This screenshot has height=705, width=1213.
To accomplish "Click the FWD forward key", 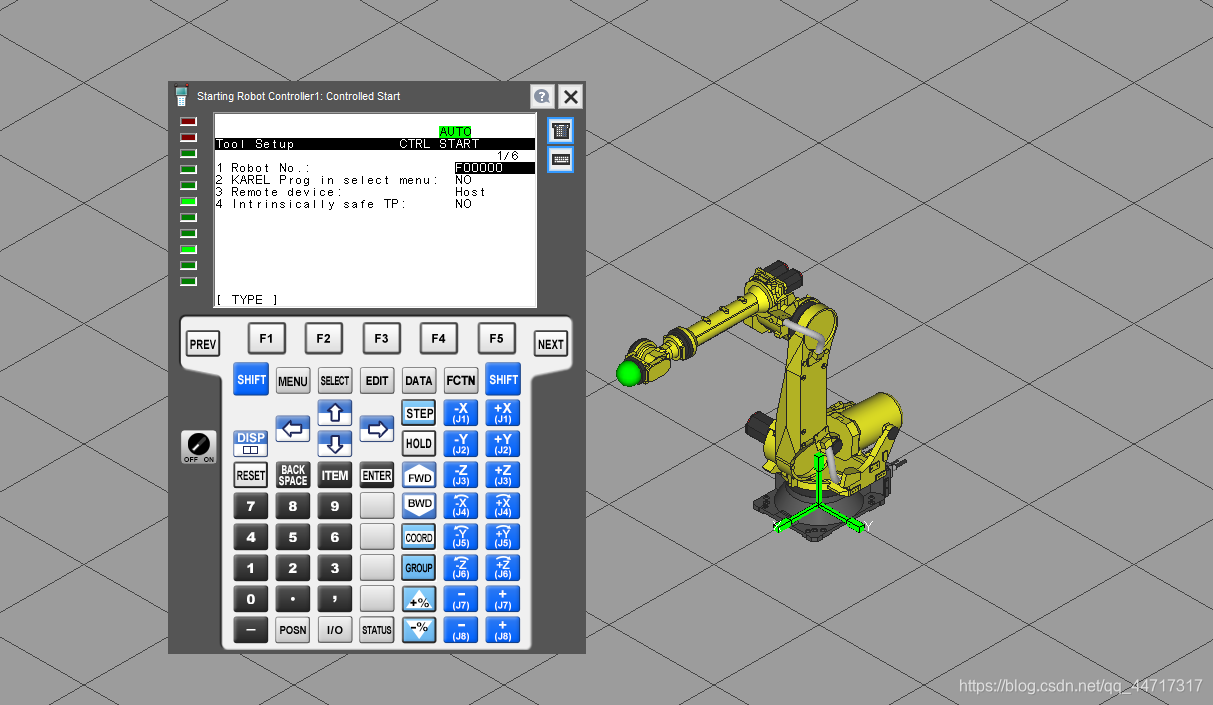I will [x=419, y=476].
